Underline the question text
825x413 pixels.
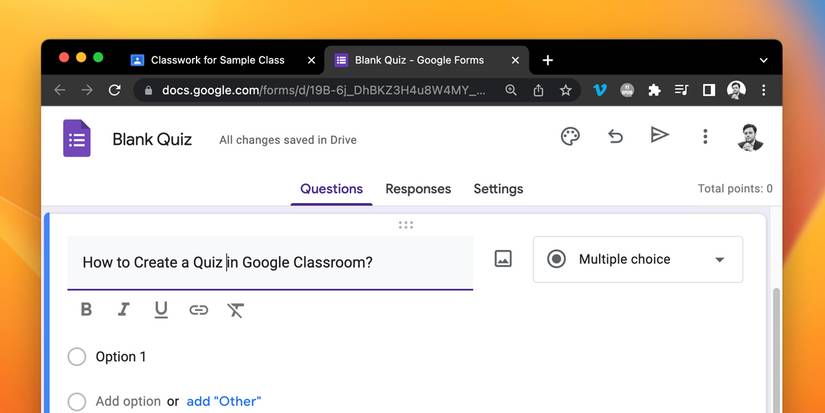pos(161,310)
